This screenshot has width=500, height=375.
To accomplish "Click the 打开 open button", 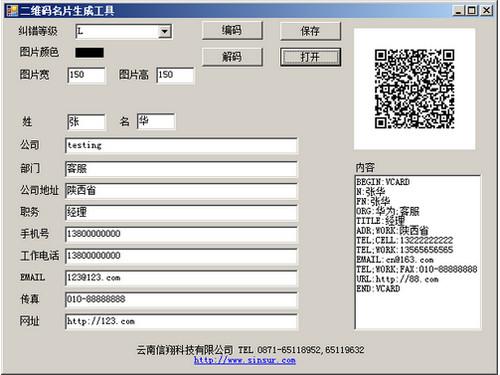I will (310, 57).
